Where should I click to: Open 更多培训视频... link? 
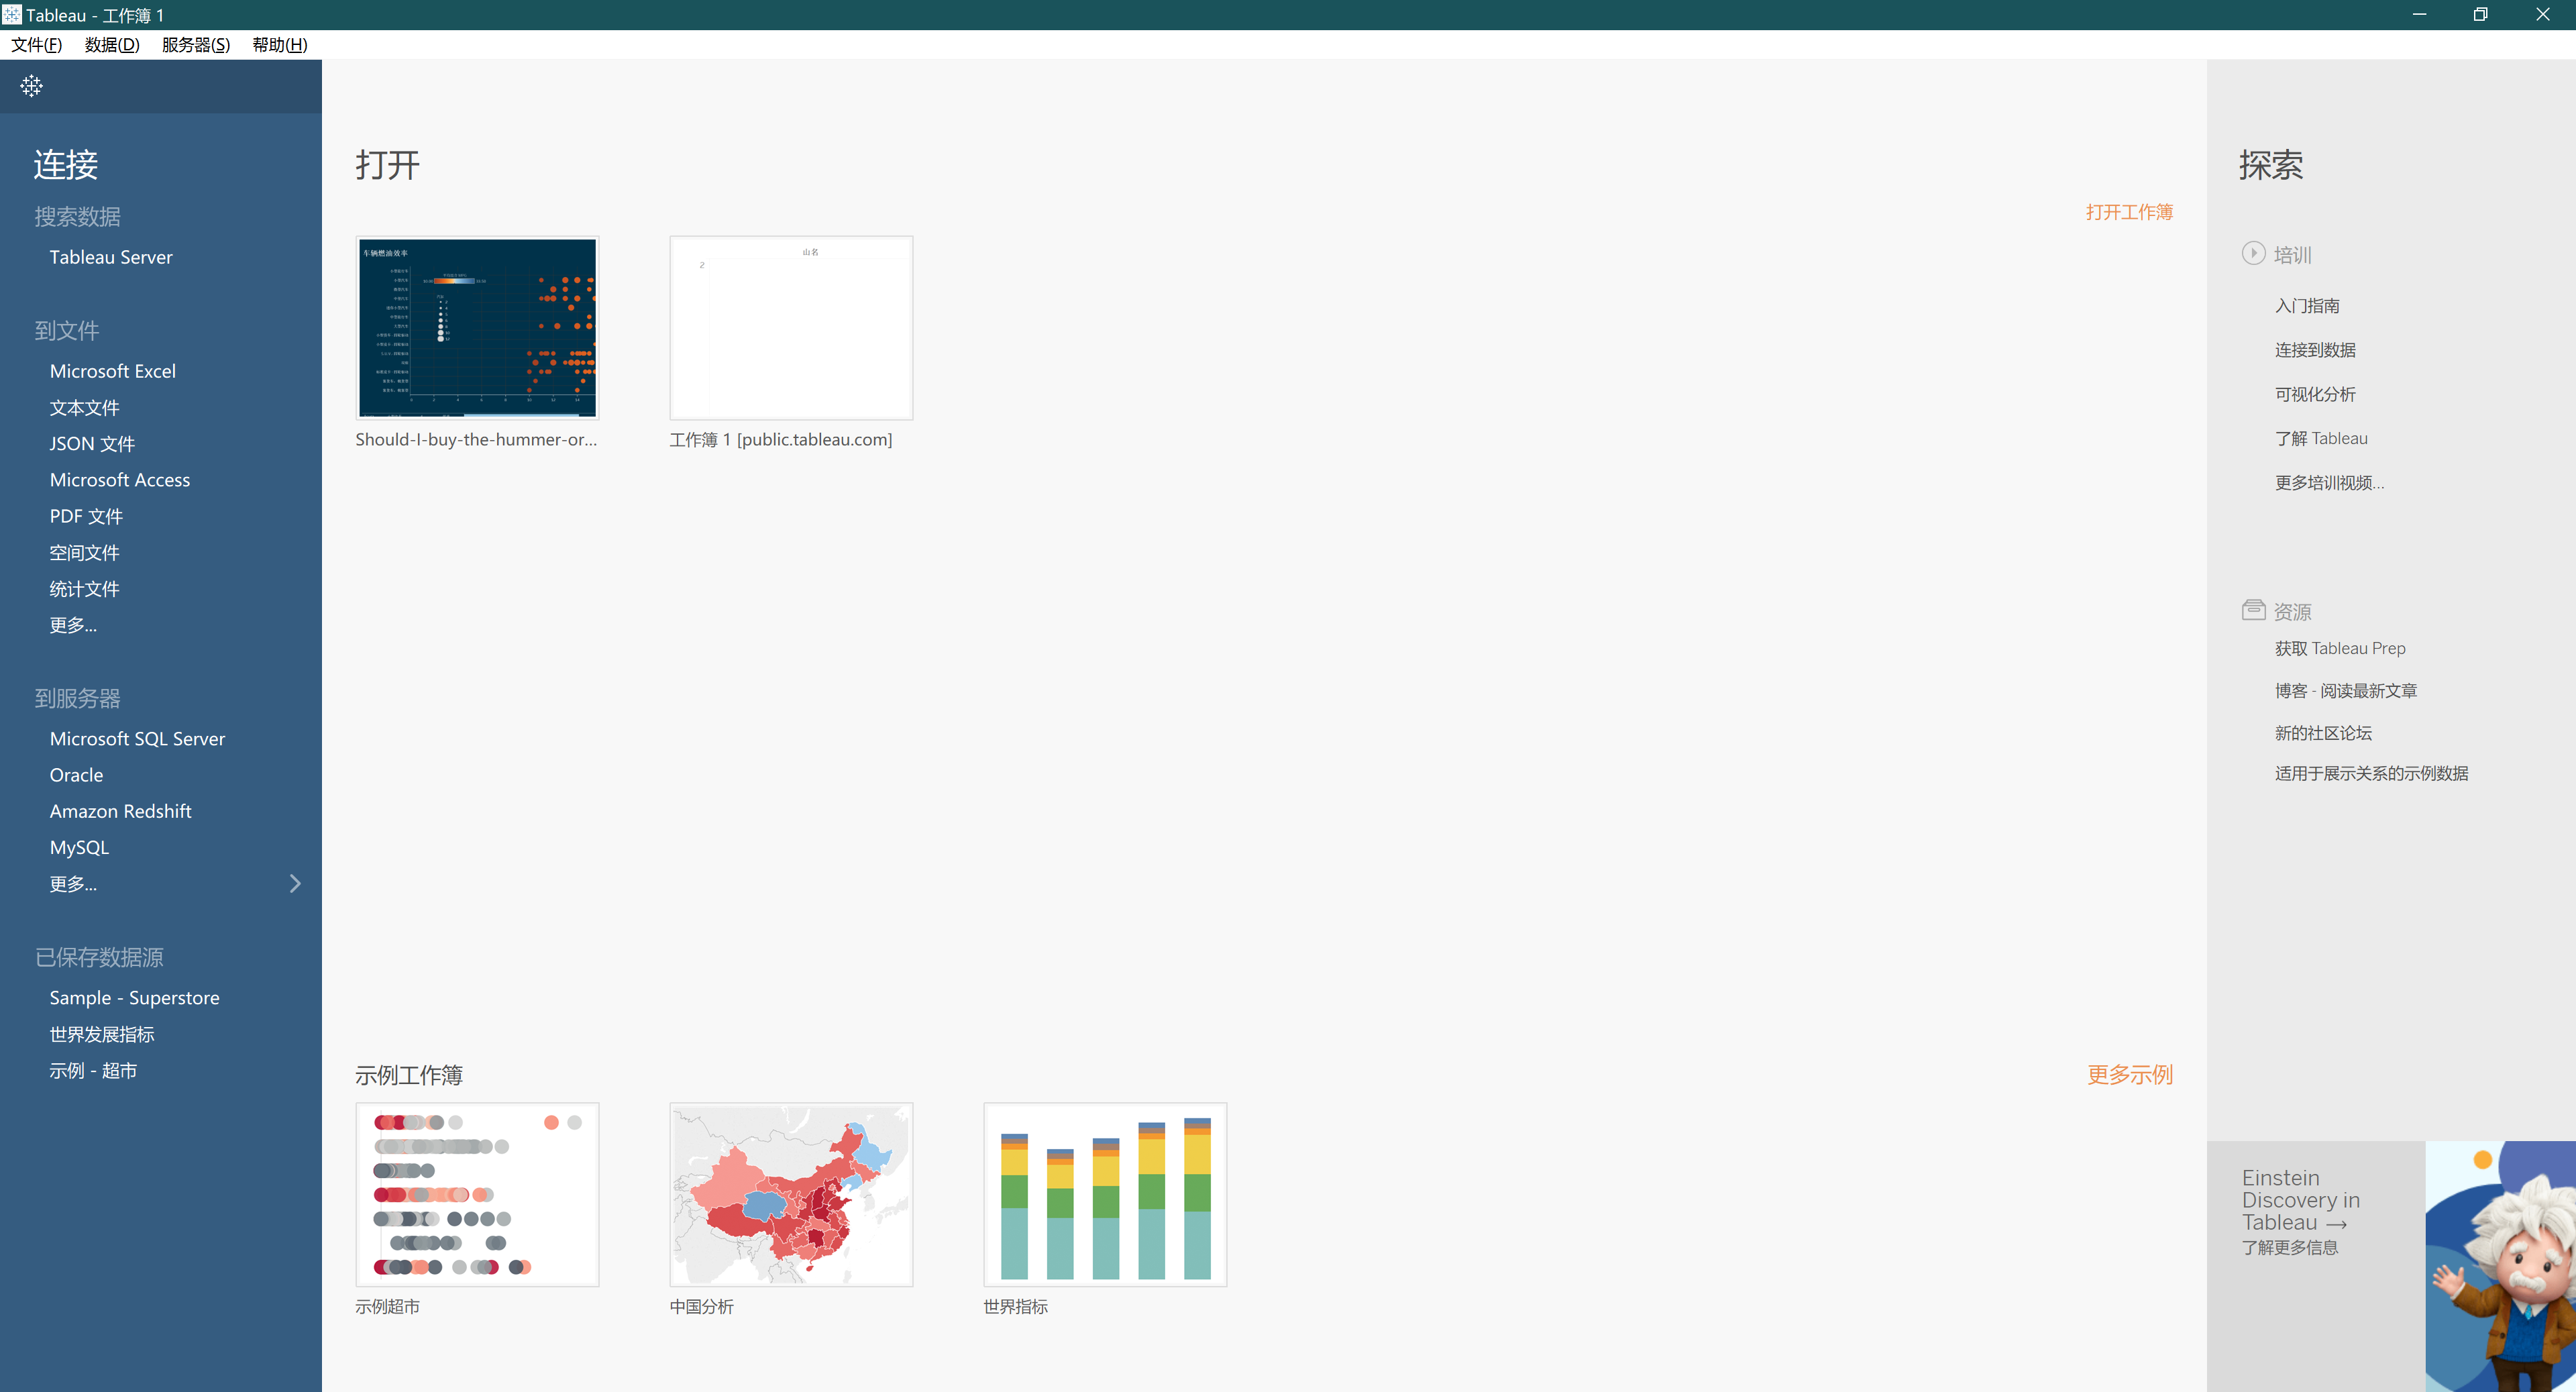point(2329,483)
